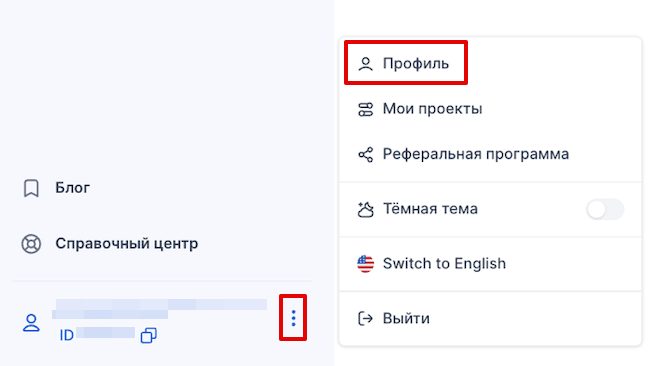Open the Блог sidebar link

(72, 188)
